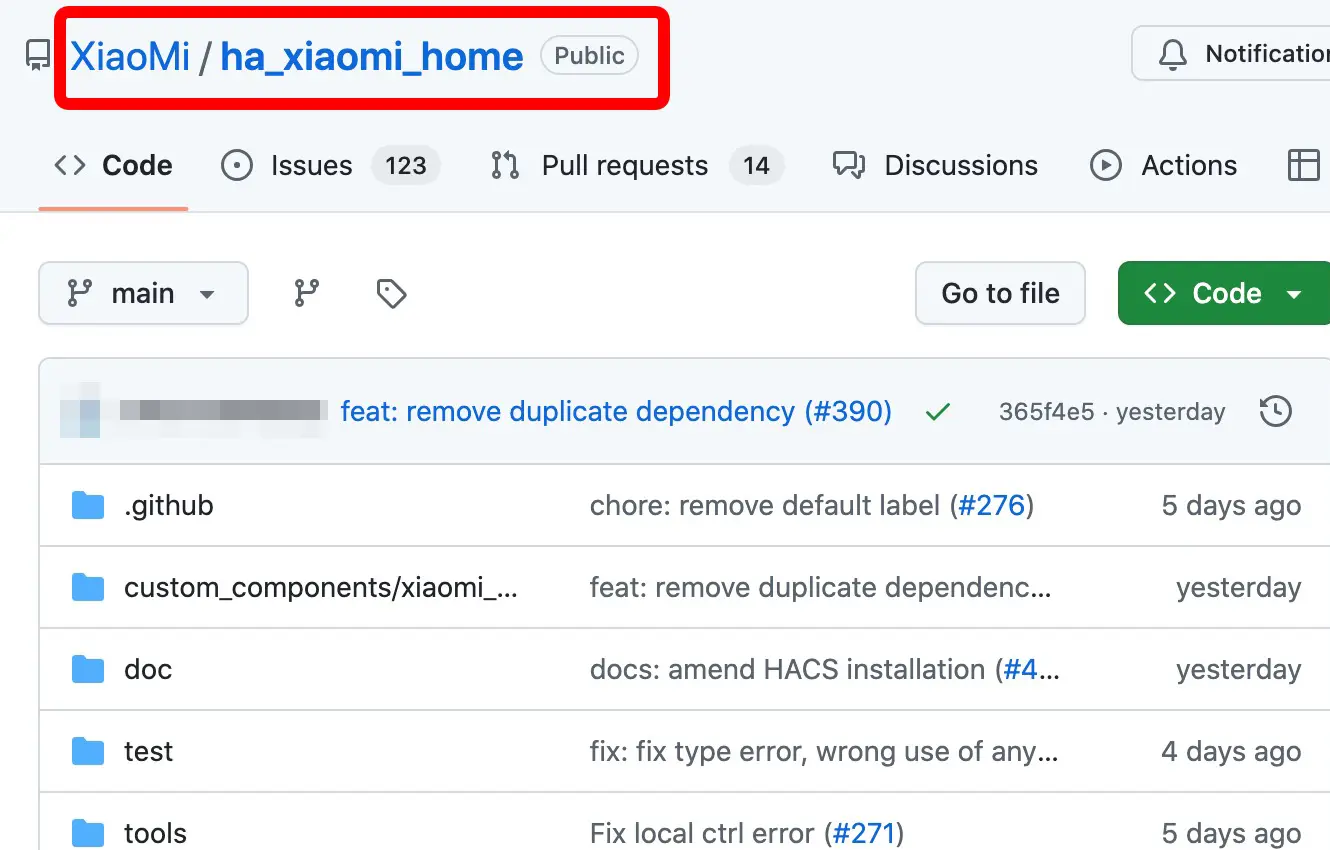Open the Actions tab

(x=1188, y=165)
